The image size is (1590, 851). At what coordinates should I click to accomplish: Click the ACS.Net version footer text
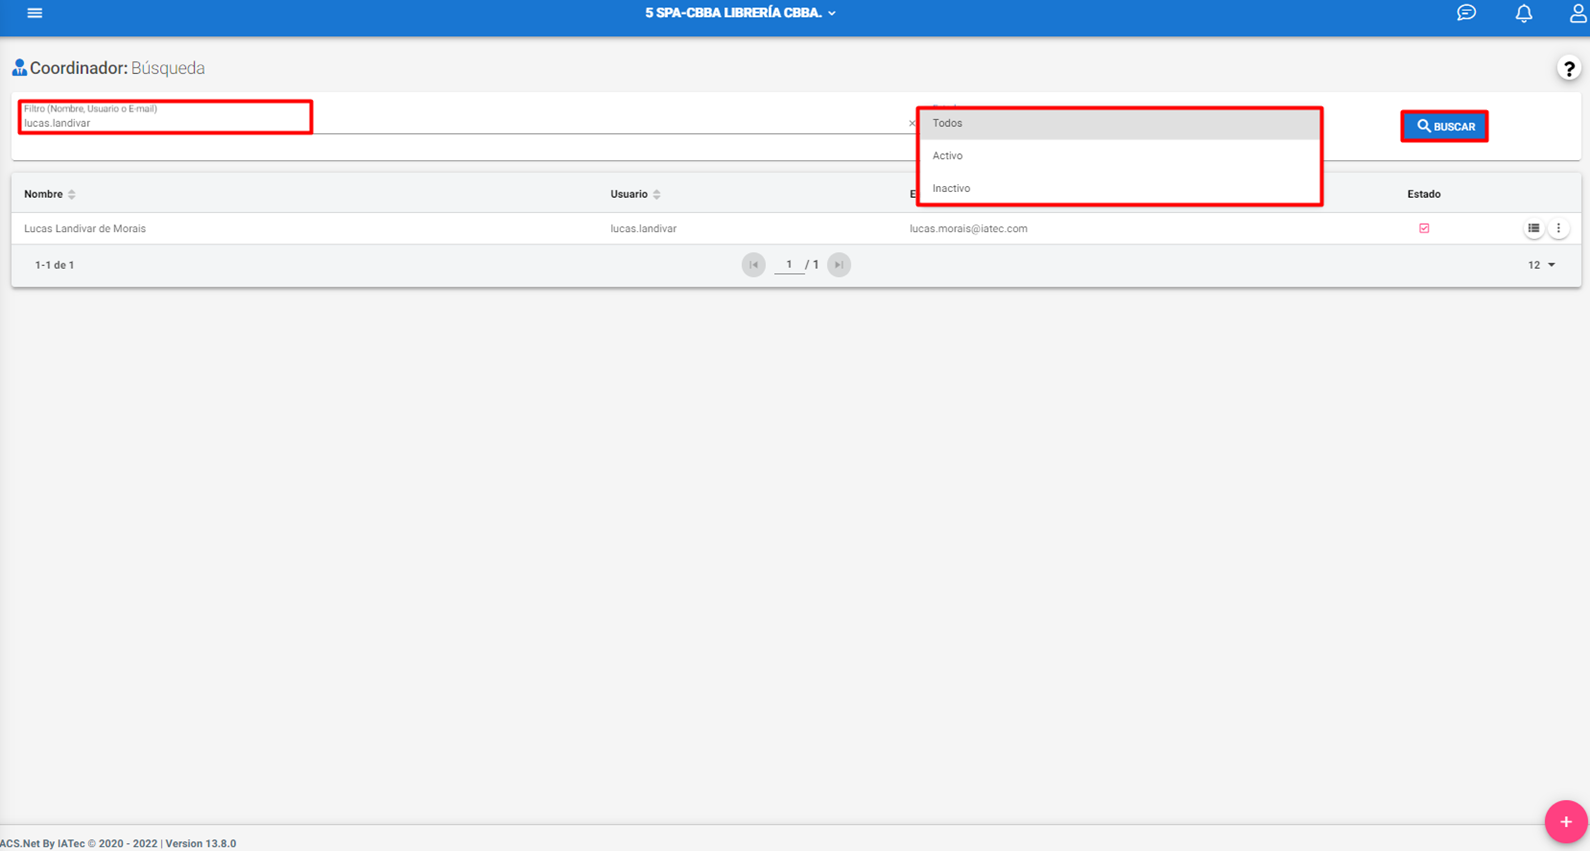pyautogui.click(x=118, y=844)
